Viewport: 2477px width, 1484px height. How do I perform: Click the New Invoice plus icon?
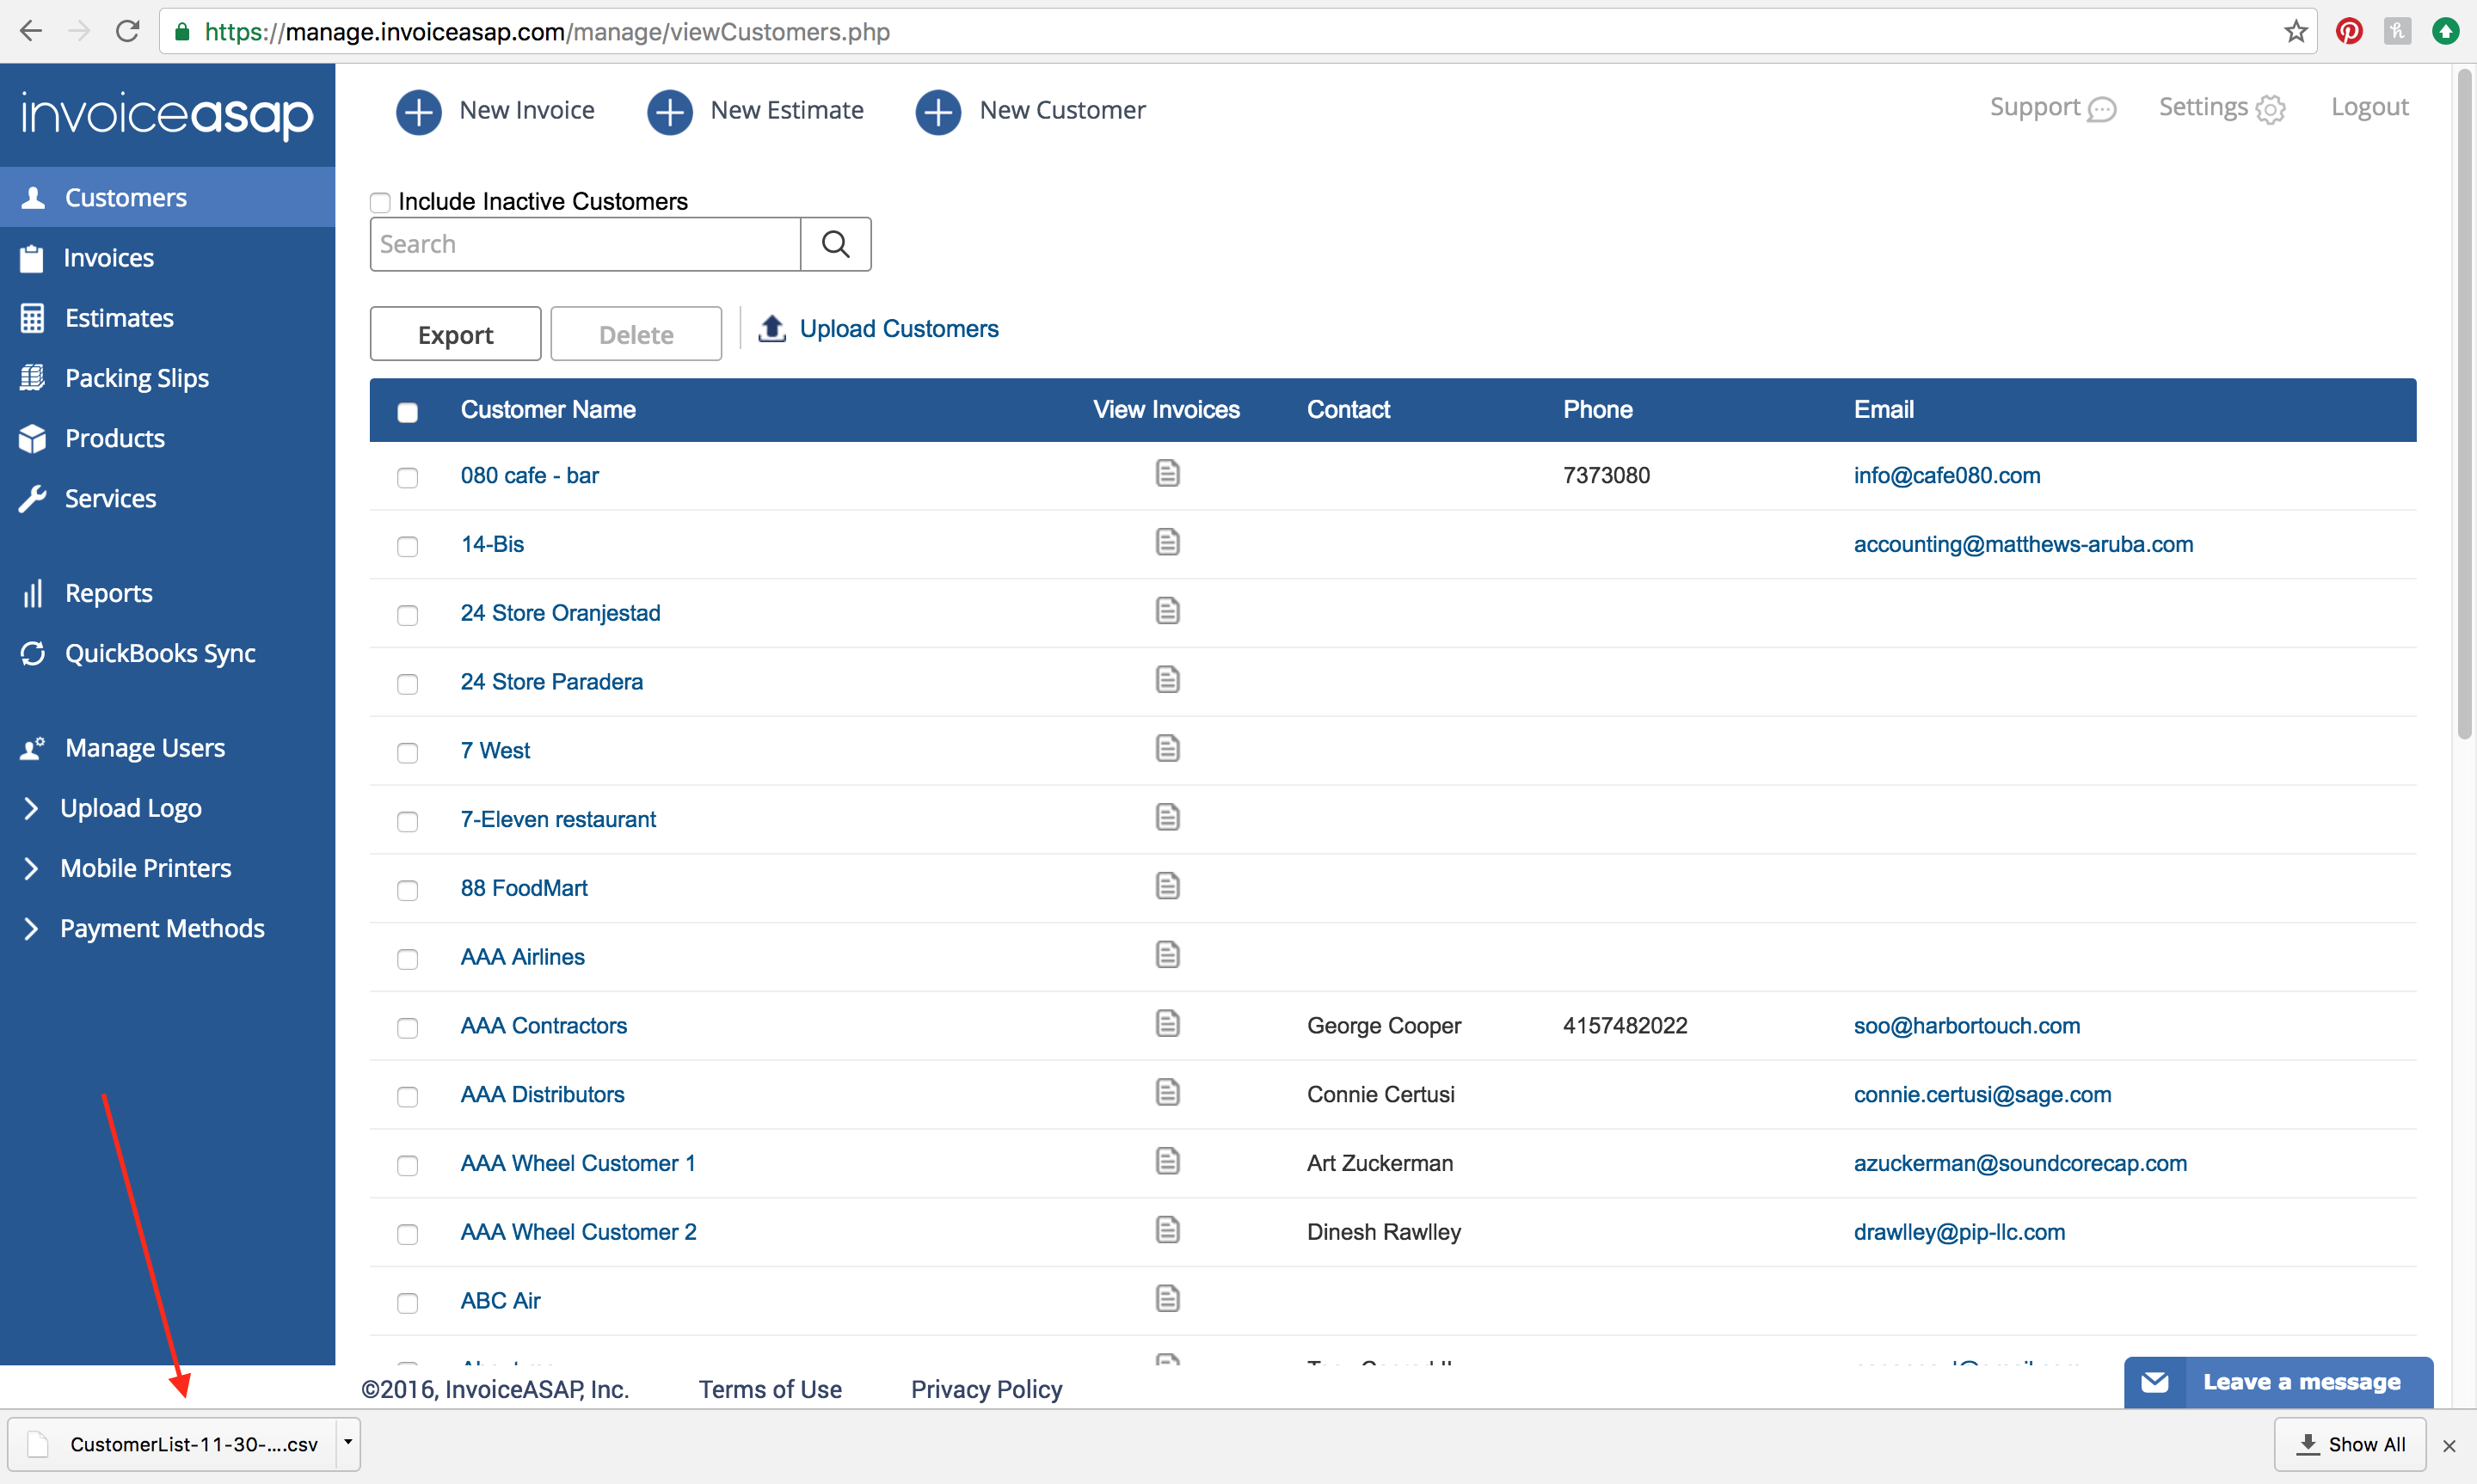[418, 111]
